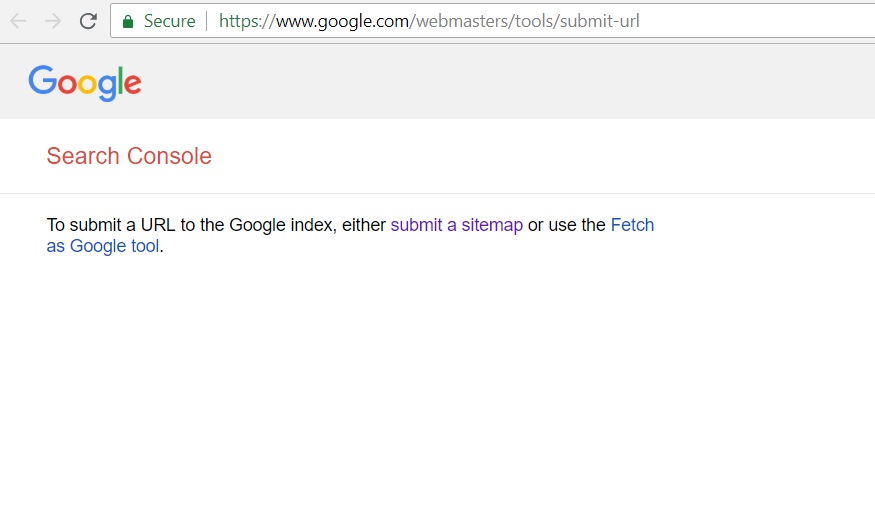
Task: Click the blue capital G in the logo
Action: tap(42, 80)
